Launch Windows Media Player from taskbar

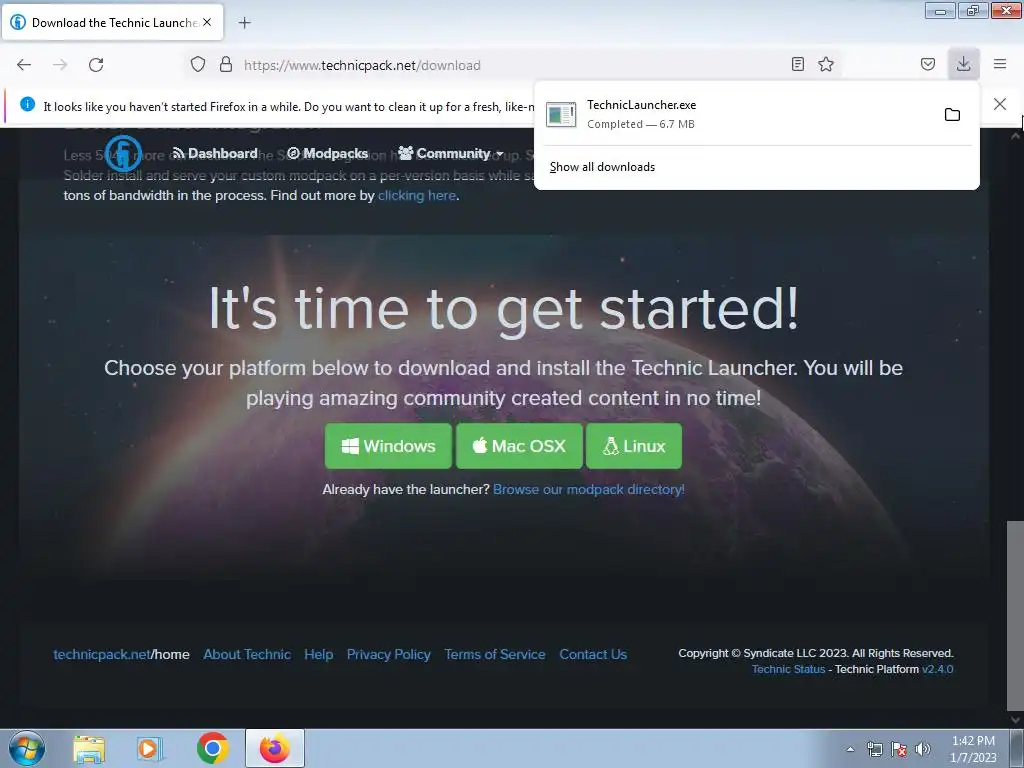150,748
